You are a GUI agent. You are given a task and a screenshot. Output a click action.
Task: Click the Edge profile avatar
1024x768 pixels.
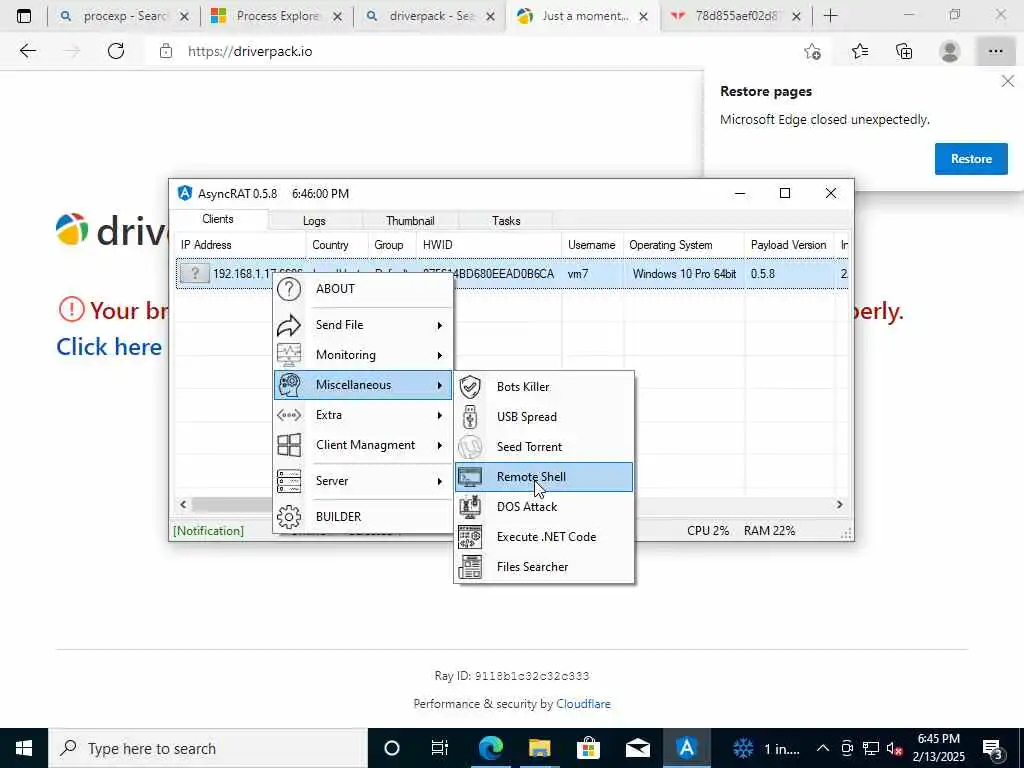tap(950, 51)
